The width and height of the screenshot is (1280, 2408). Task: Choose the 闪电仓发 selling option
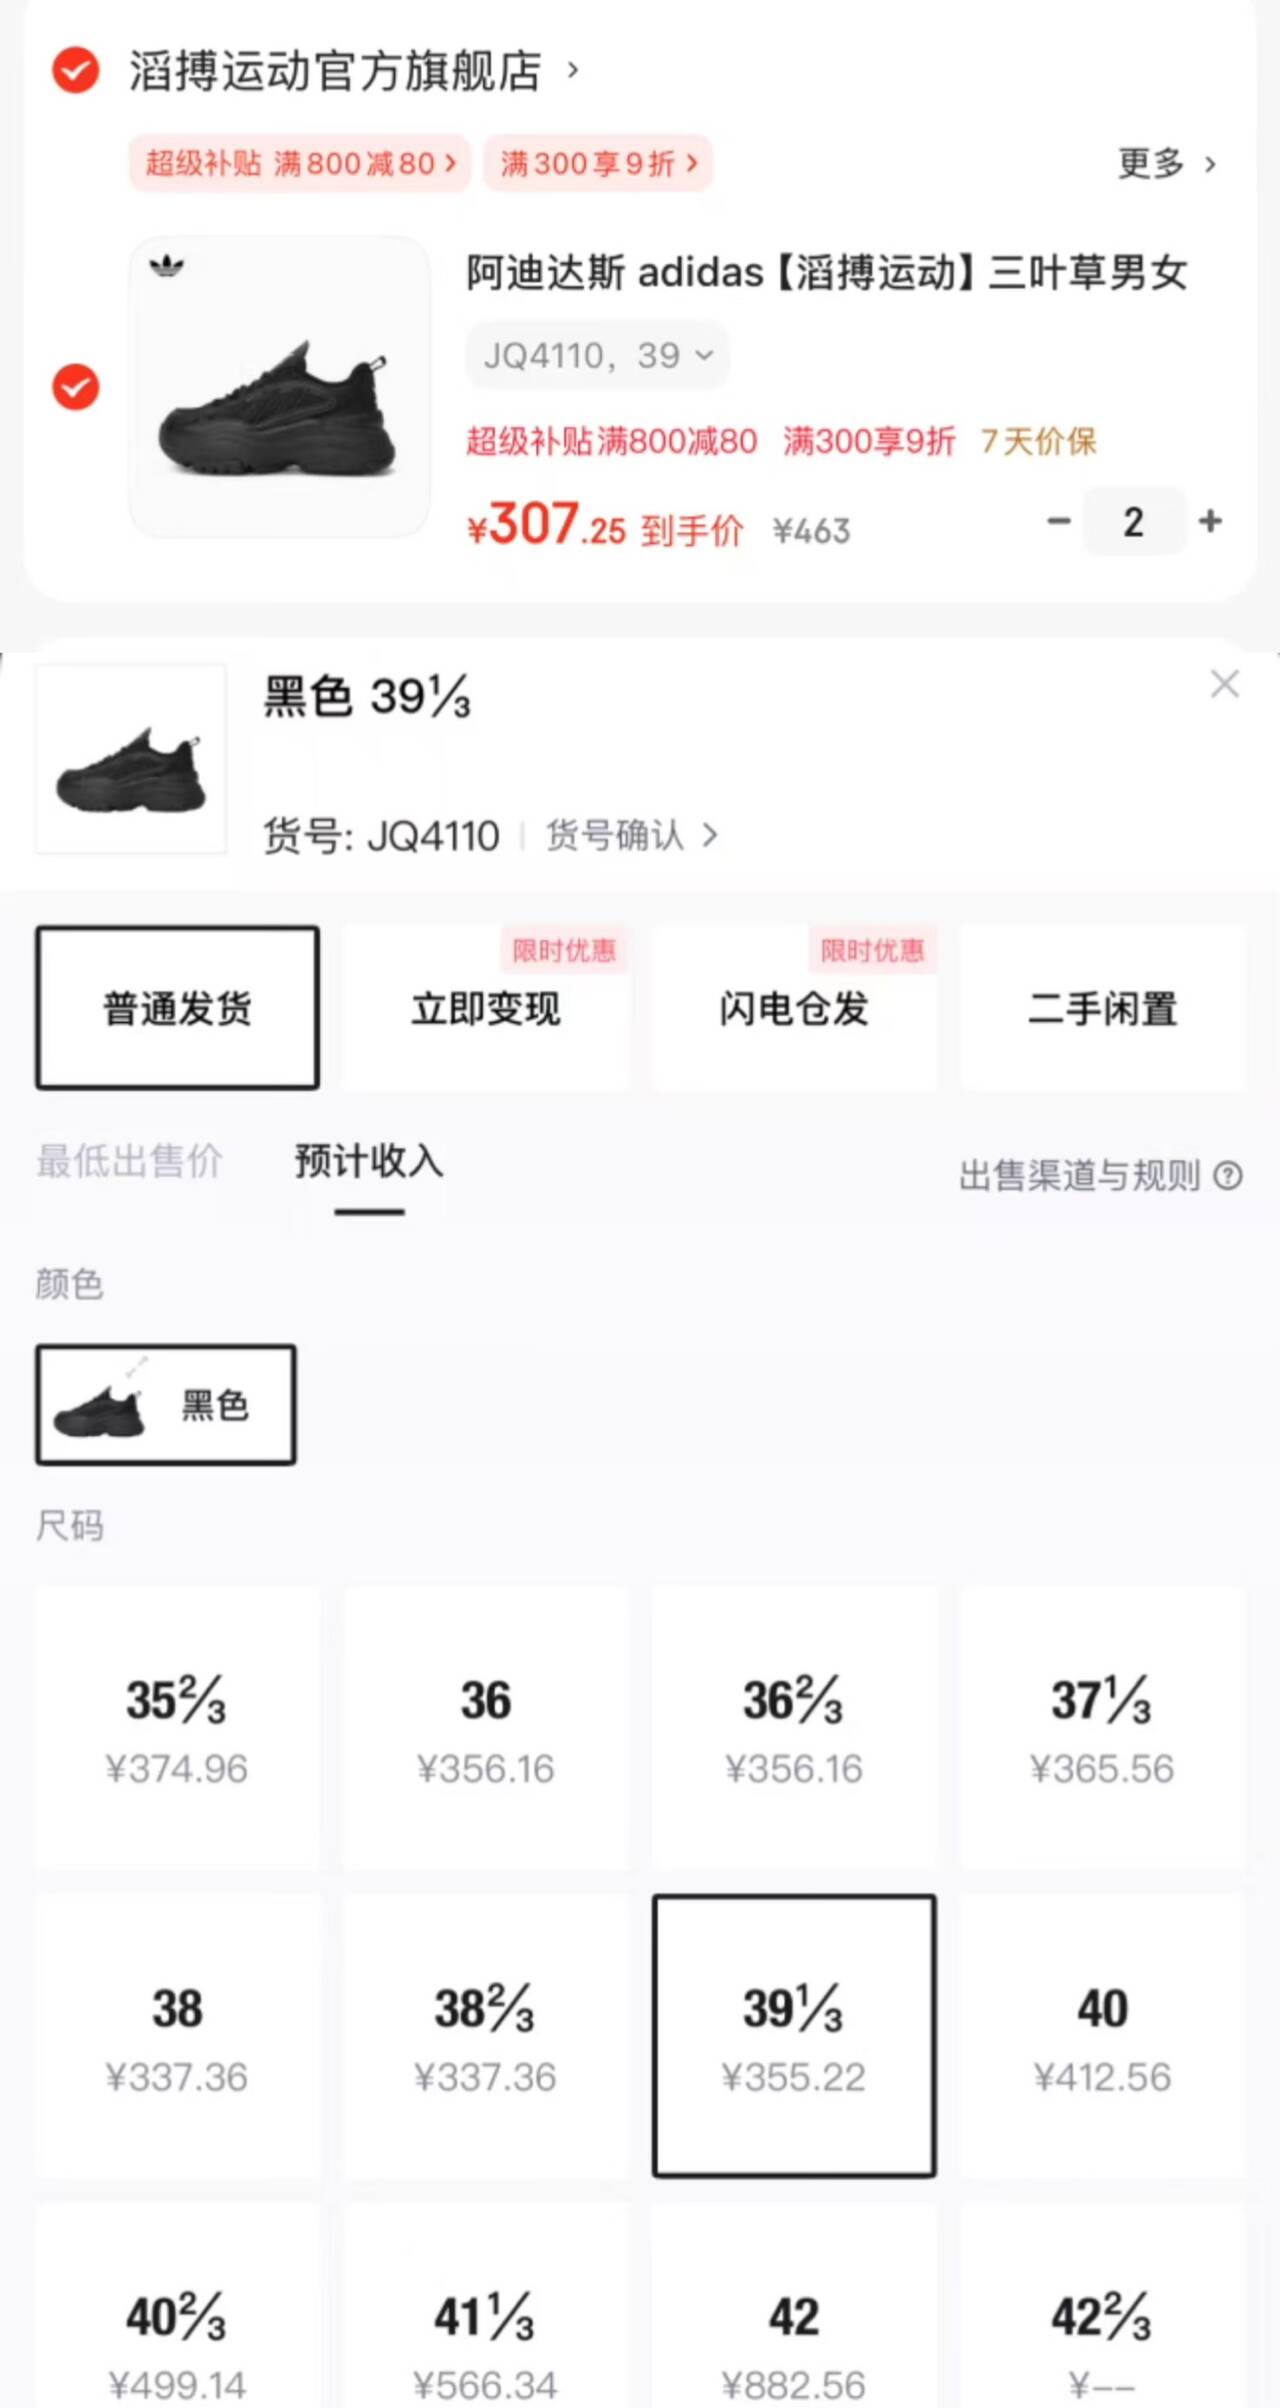coord(794,1007)
